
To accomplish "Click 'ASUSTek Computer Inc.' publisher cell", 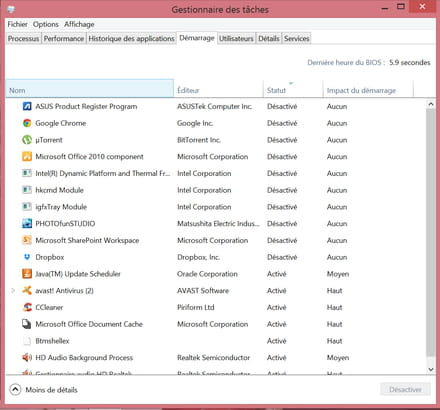I will 215,106.
